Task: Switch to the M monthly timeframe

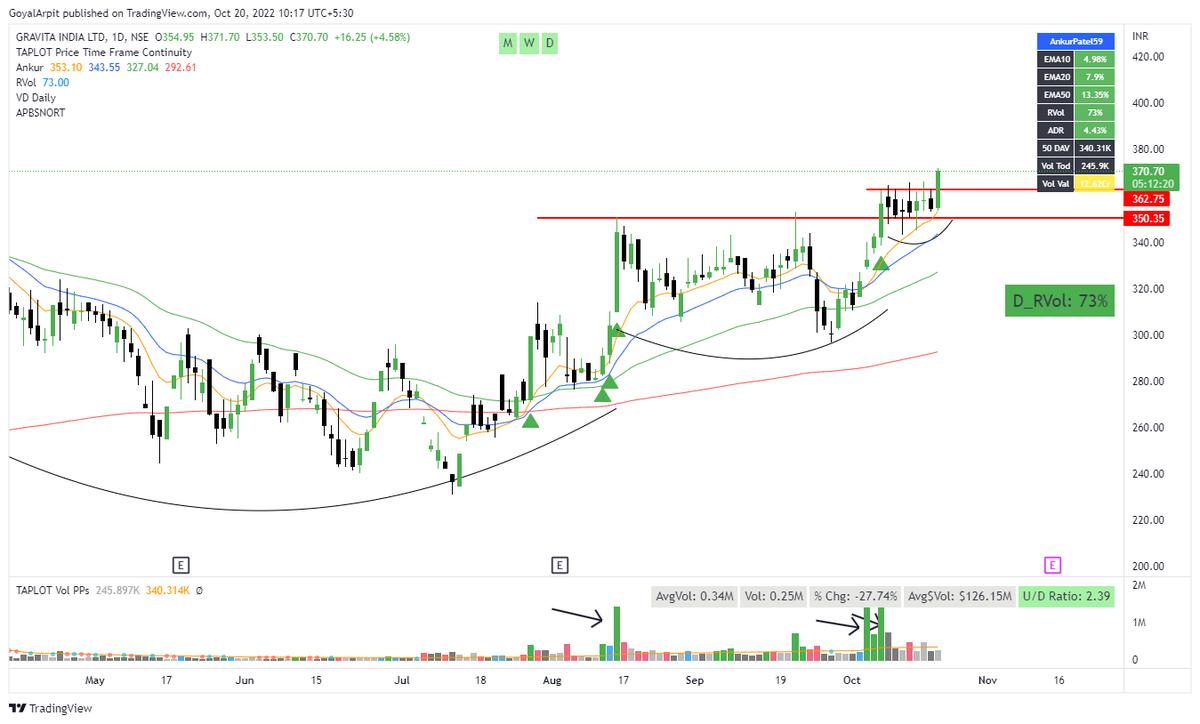Action: [507, 43]
